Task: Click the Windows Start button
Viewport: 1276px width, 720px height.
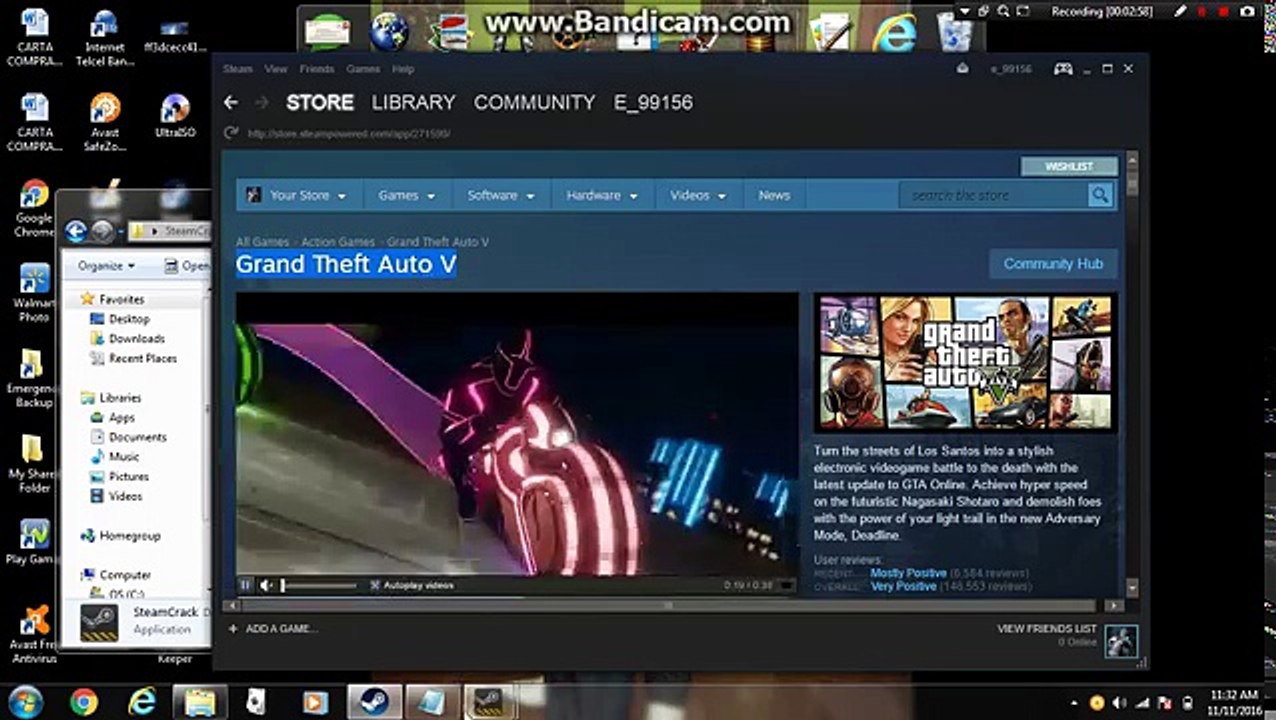Action: tap(24, 701)
